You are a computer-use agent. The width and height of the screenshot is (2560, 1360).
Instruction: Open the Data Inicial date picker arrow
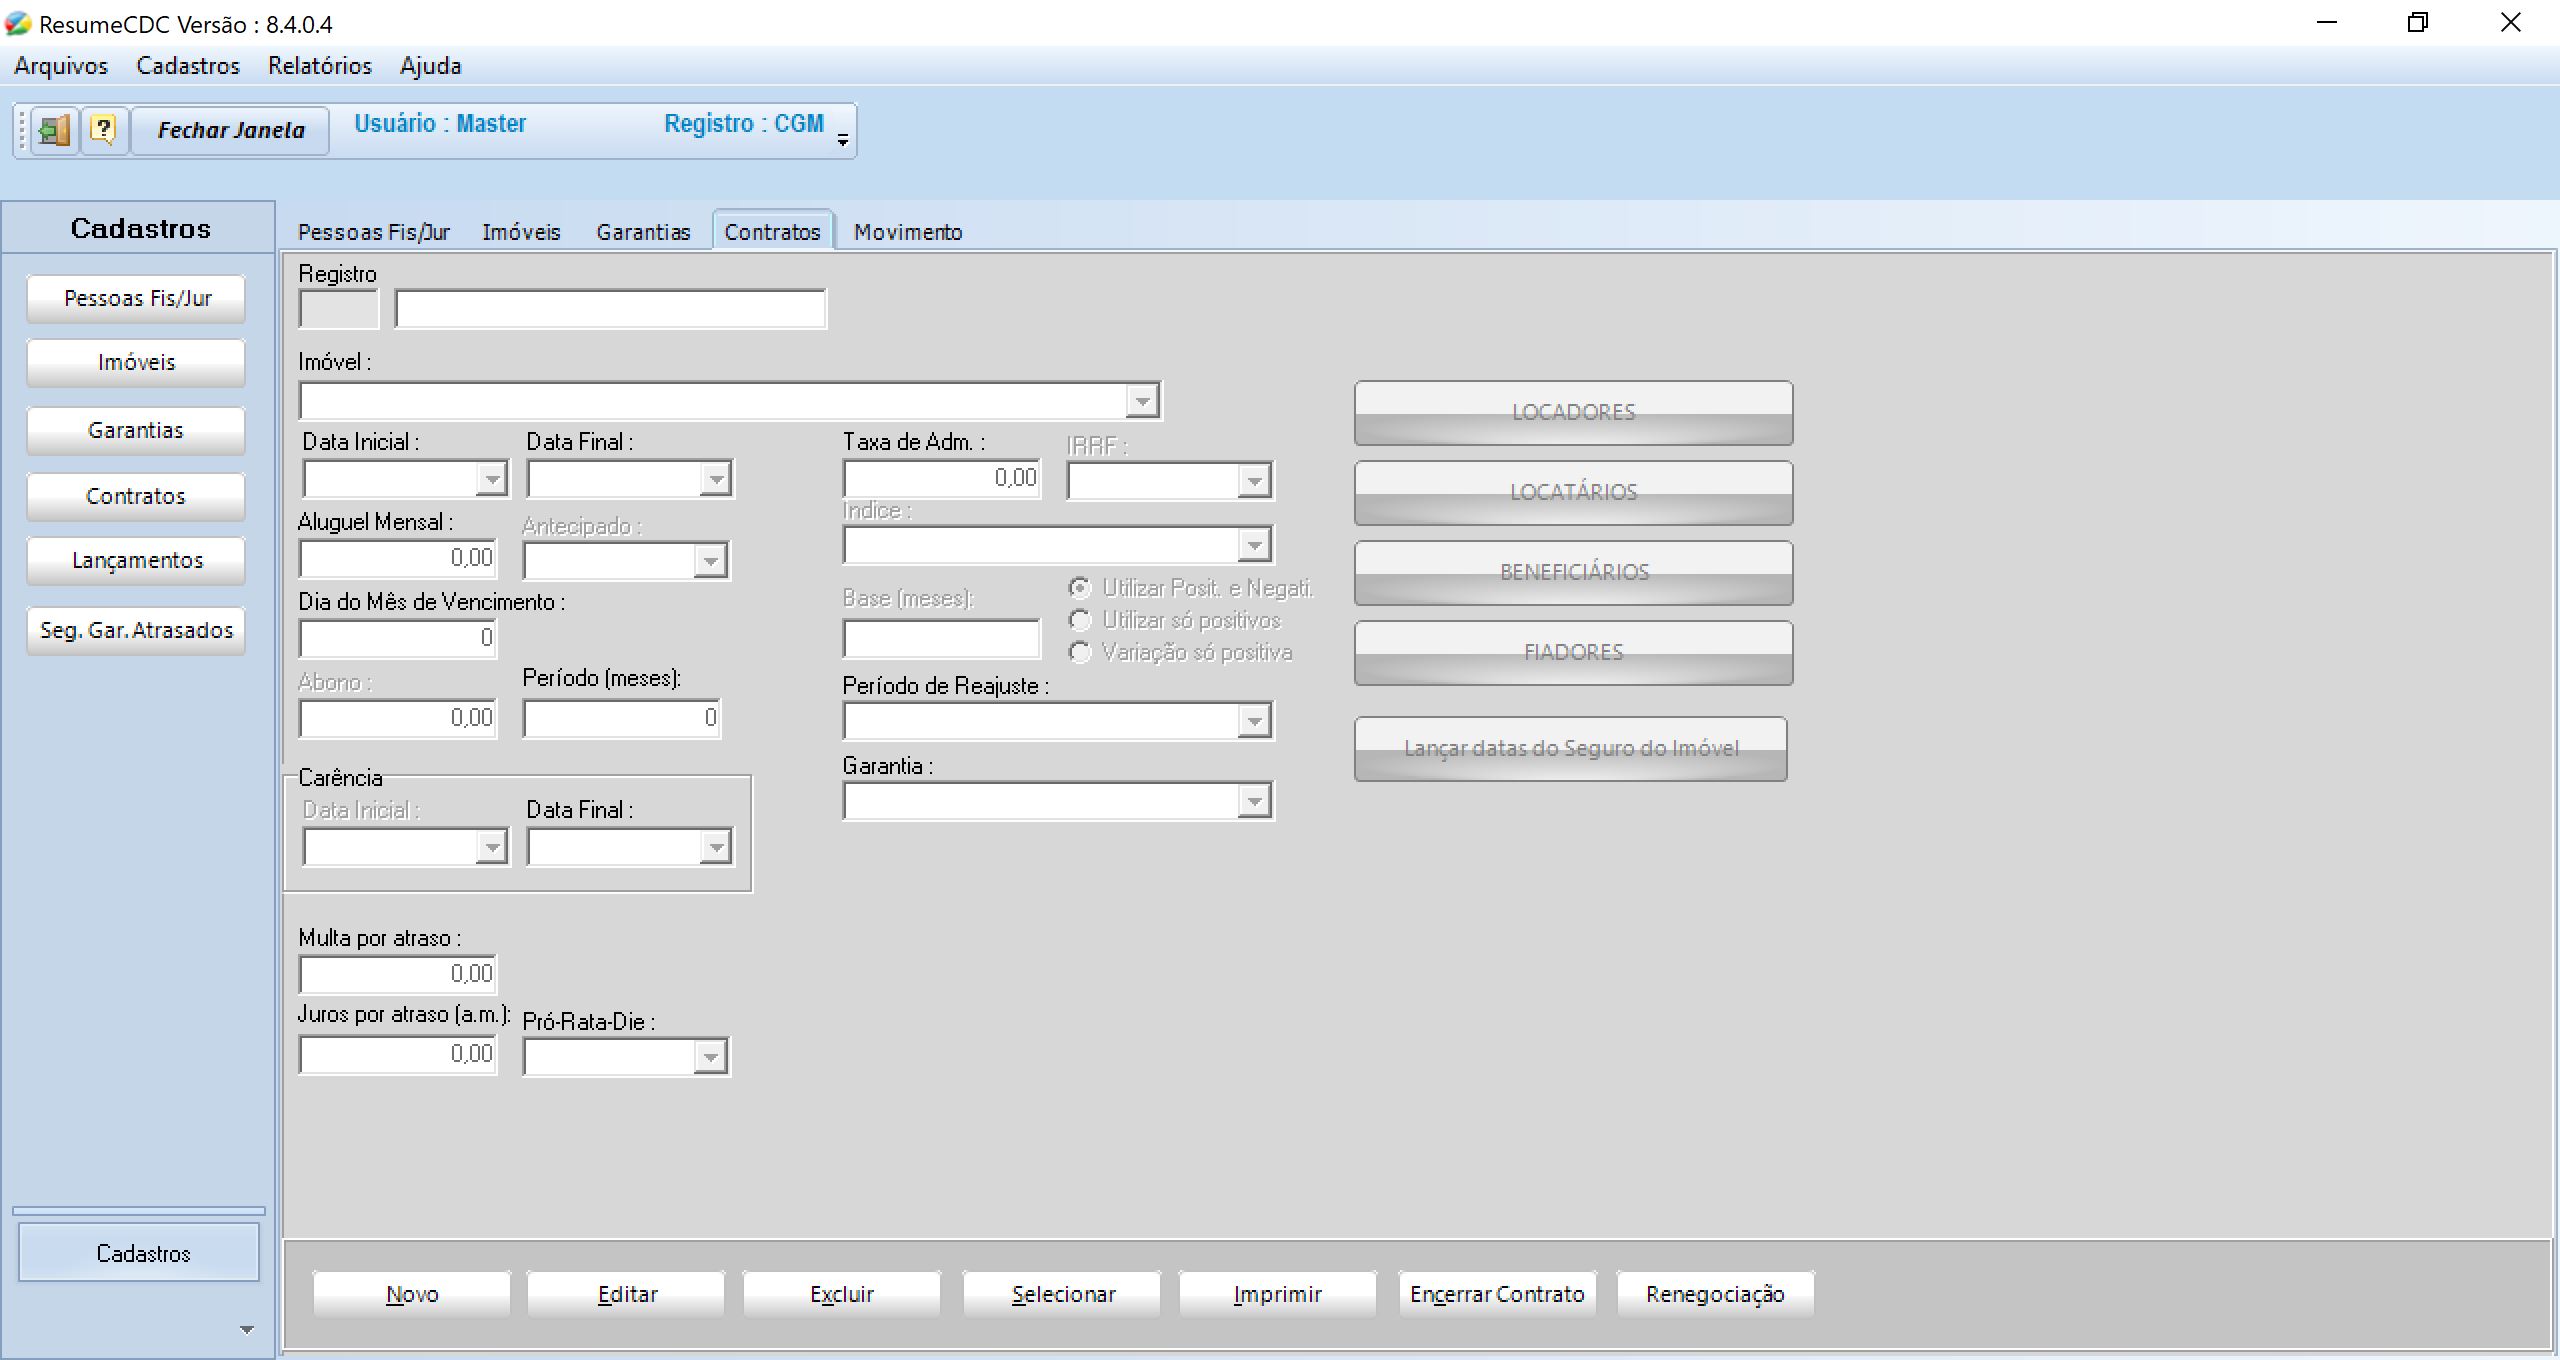click(x=491, y=479)
